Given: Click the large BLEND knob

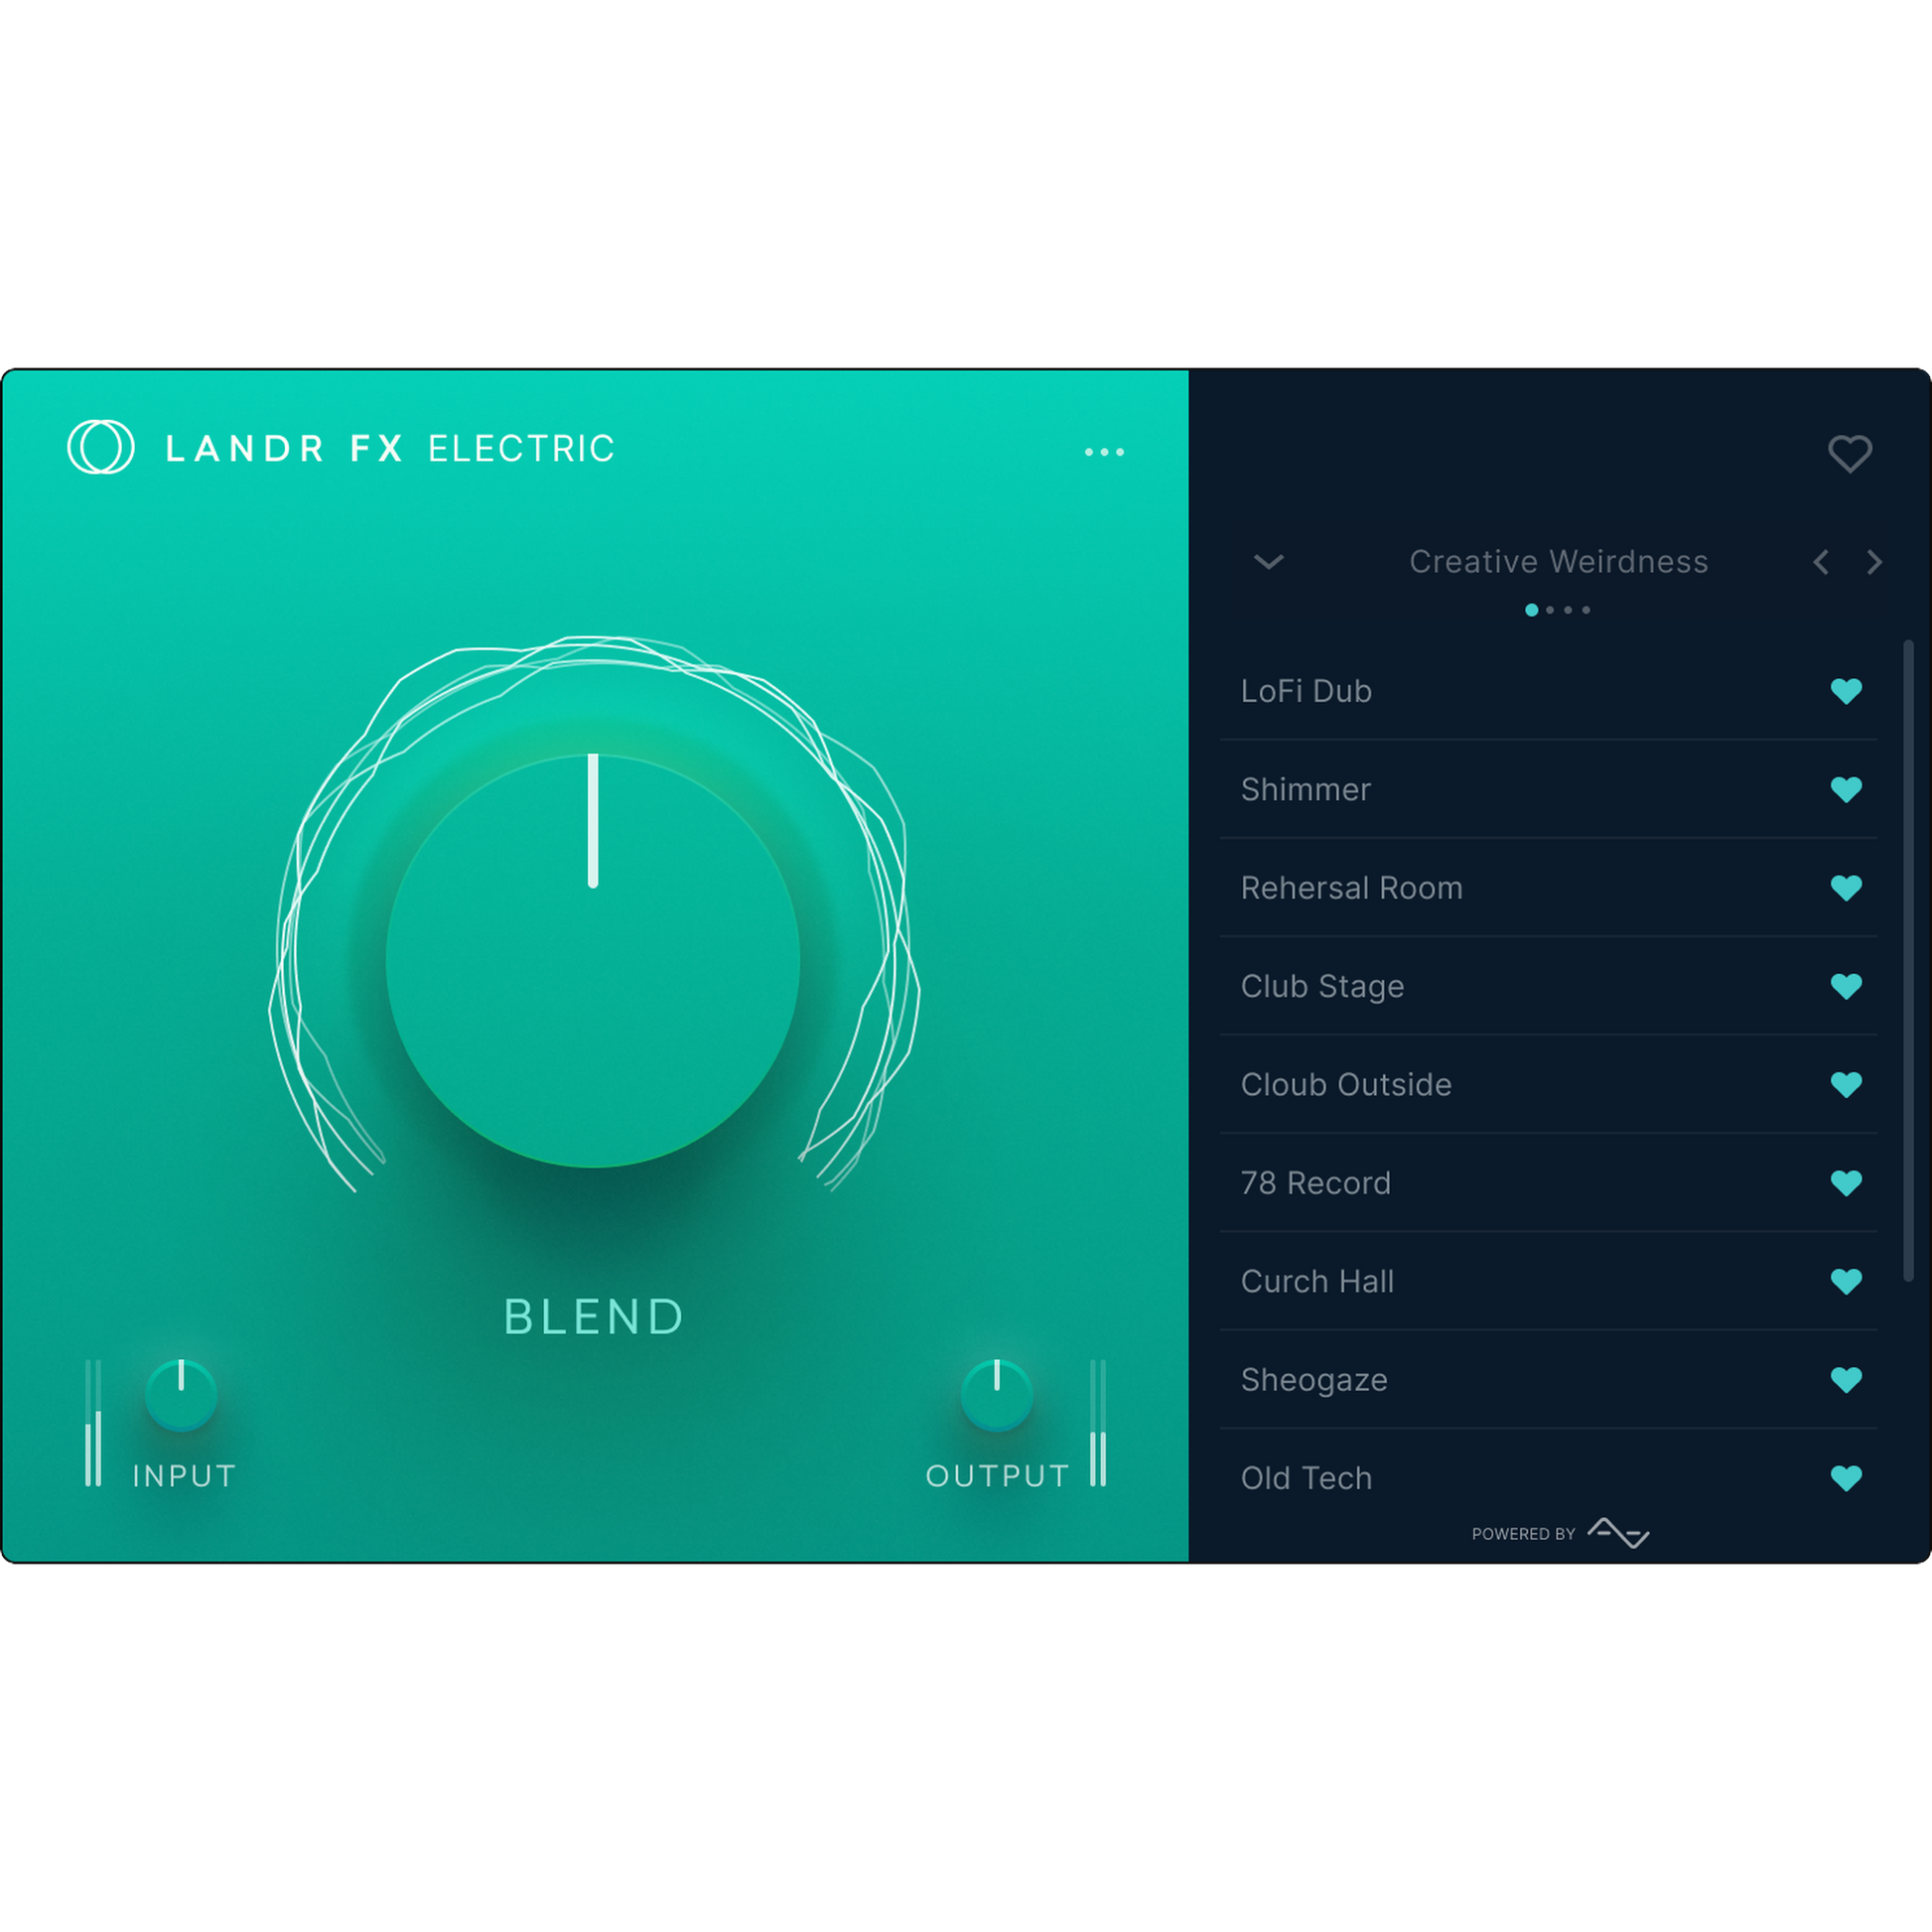Looking at the screenshot, I should 593,960.
